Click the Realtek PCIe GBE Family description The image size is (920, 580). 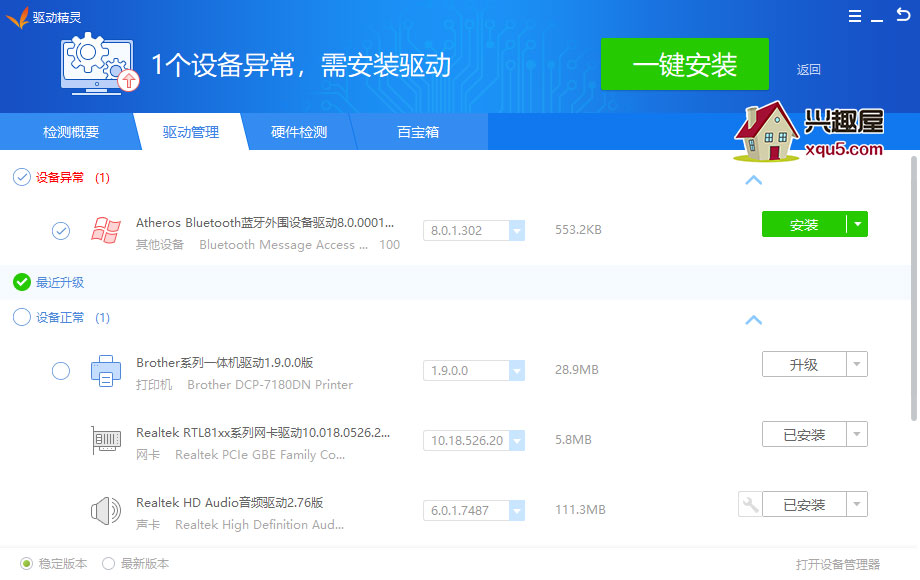(260, 454)
